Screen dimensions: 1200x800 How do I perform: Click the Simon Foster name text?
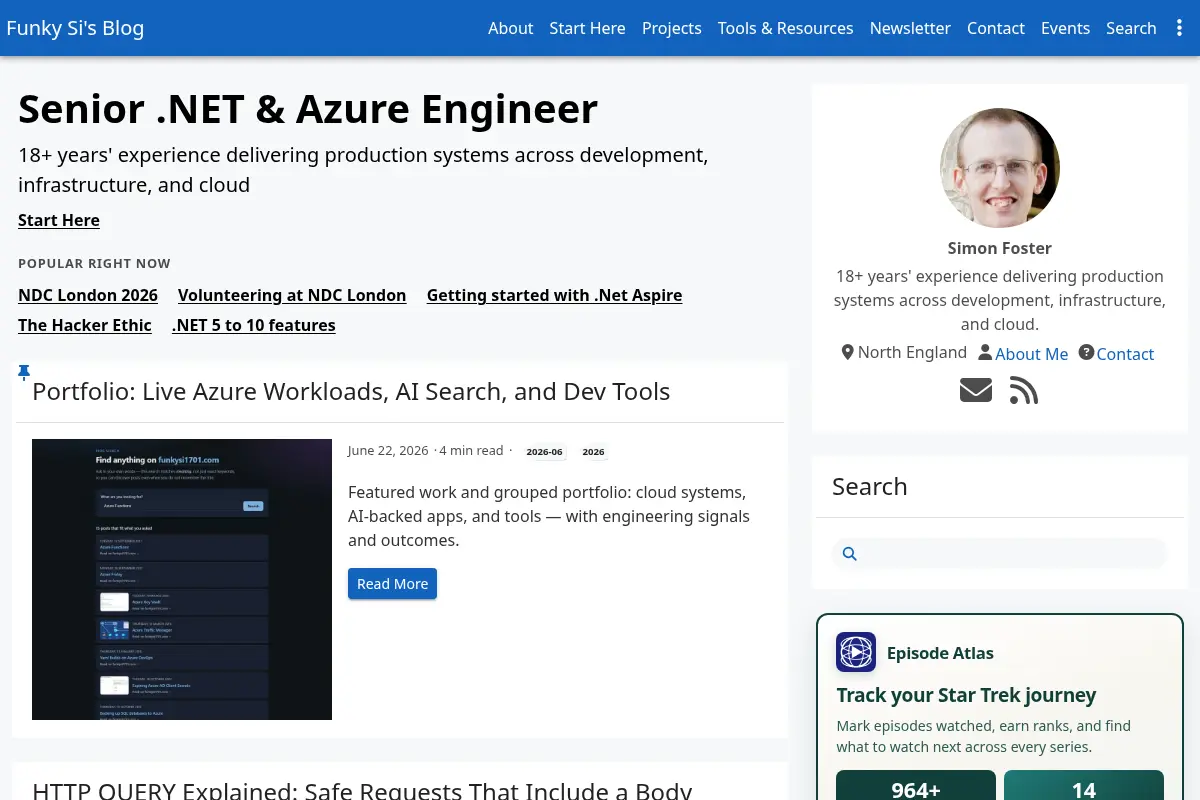(1000, 248)
